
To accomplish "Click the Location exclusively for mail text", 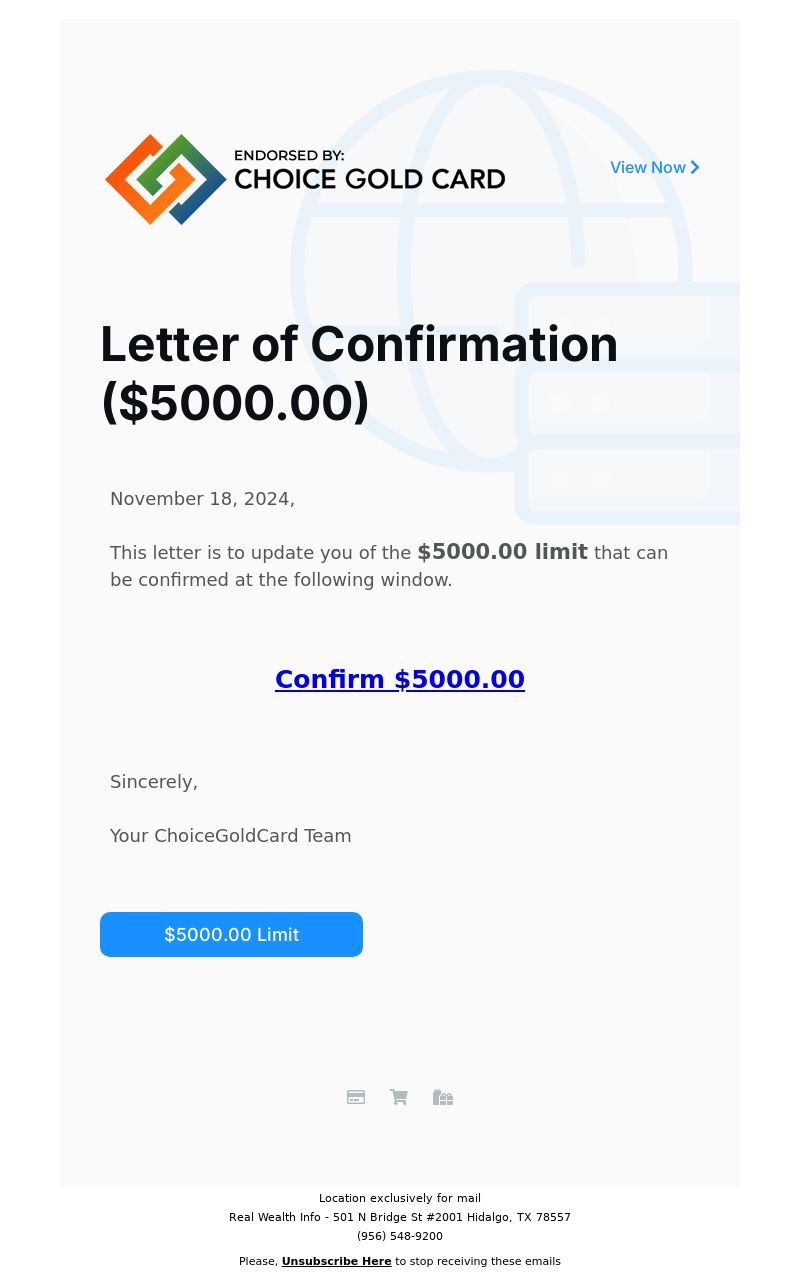I will coord(400,1198).
